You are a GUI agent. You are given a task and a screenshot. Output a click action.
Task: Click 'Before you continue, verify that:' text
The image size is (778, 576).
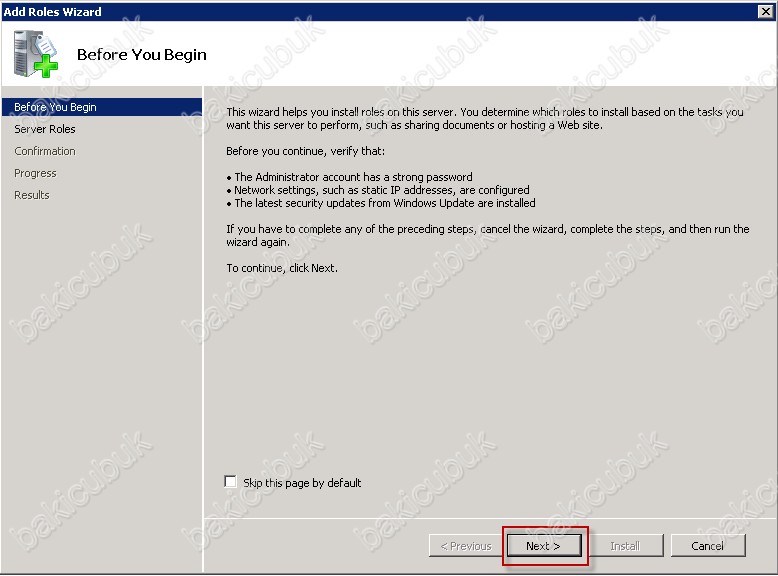tap(306, 151)
